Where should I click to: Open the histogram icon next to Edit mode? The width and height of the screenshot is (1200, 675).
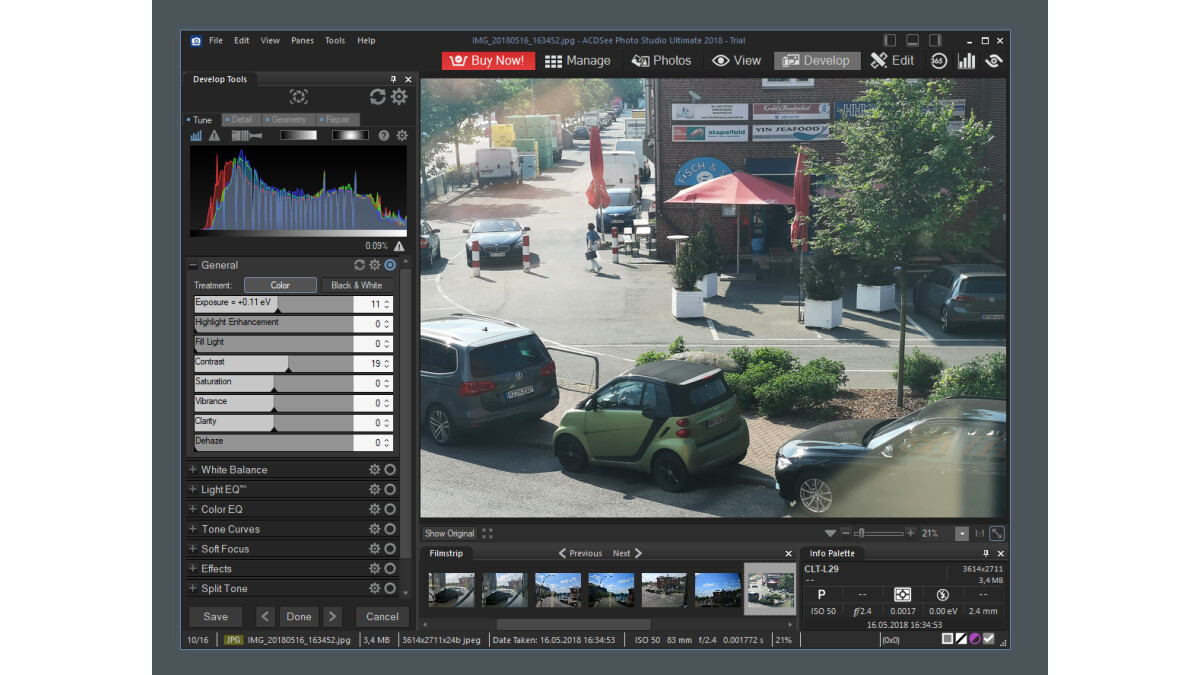(966, 60)
